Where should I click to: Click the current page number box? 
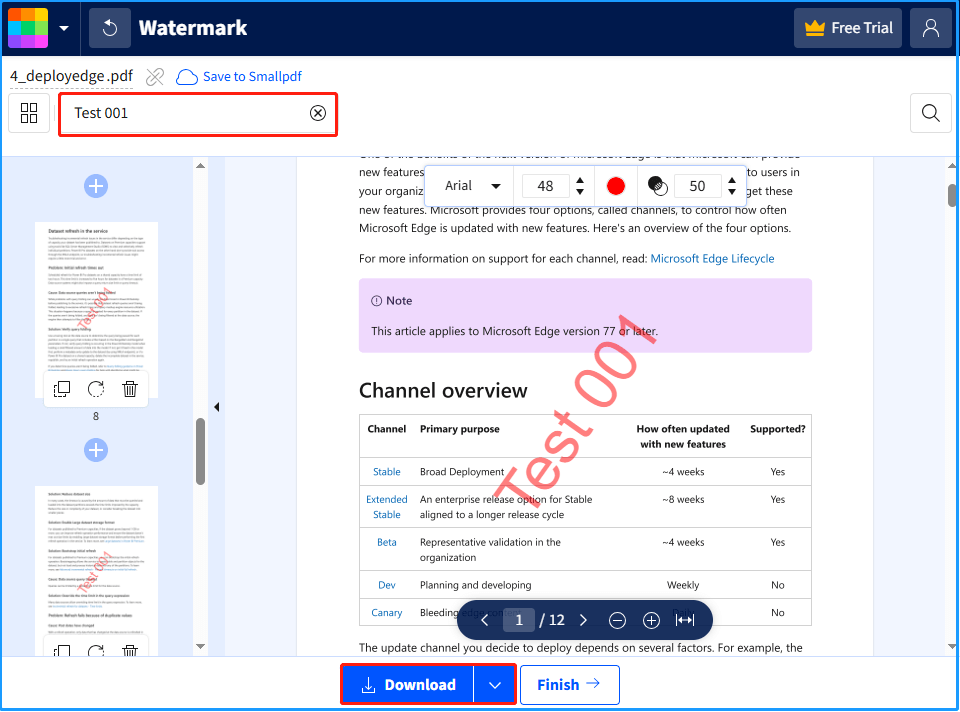519,621
